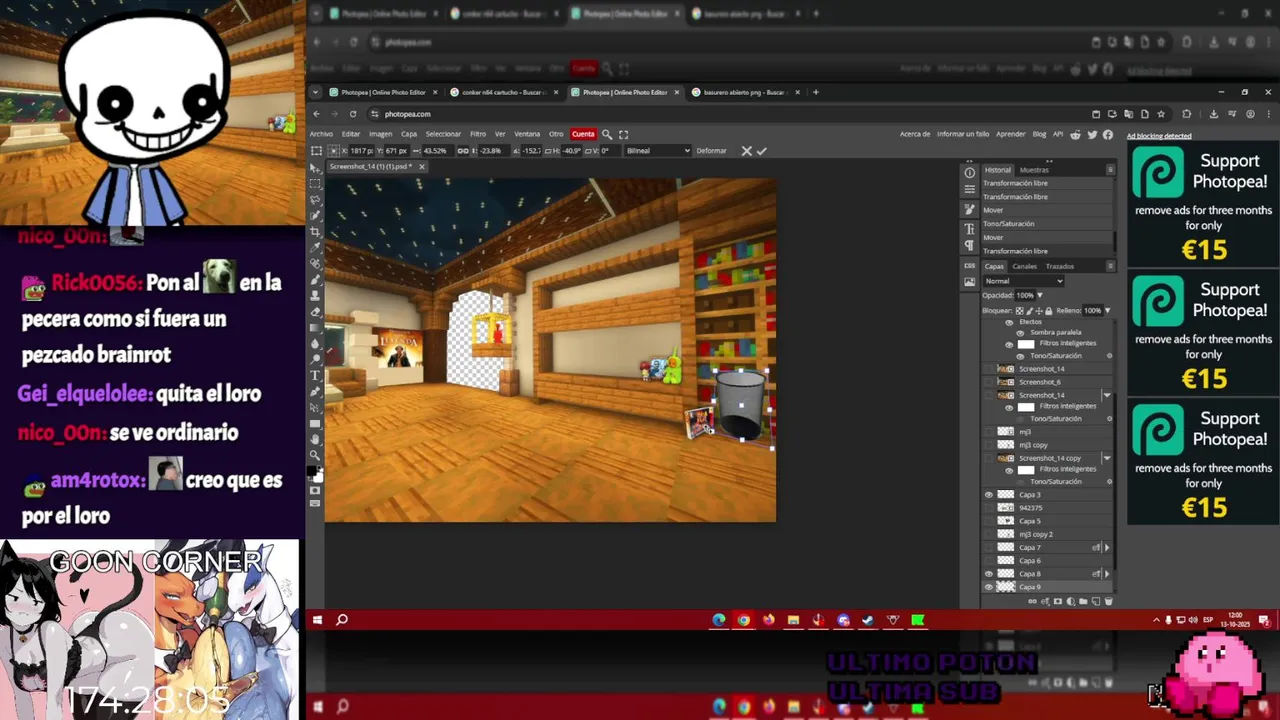
Task: Collapse the Screenshot_14 copy layer effects
Action: tap(1106, 458)
